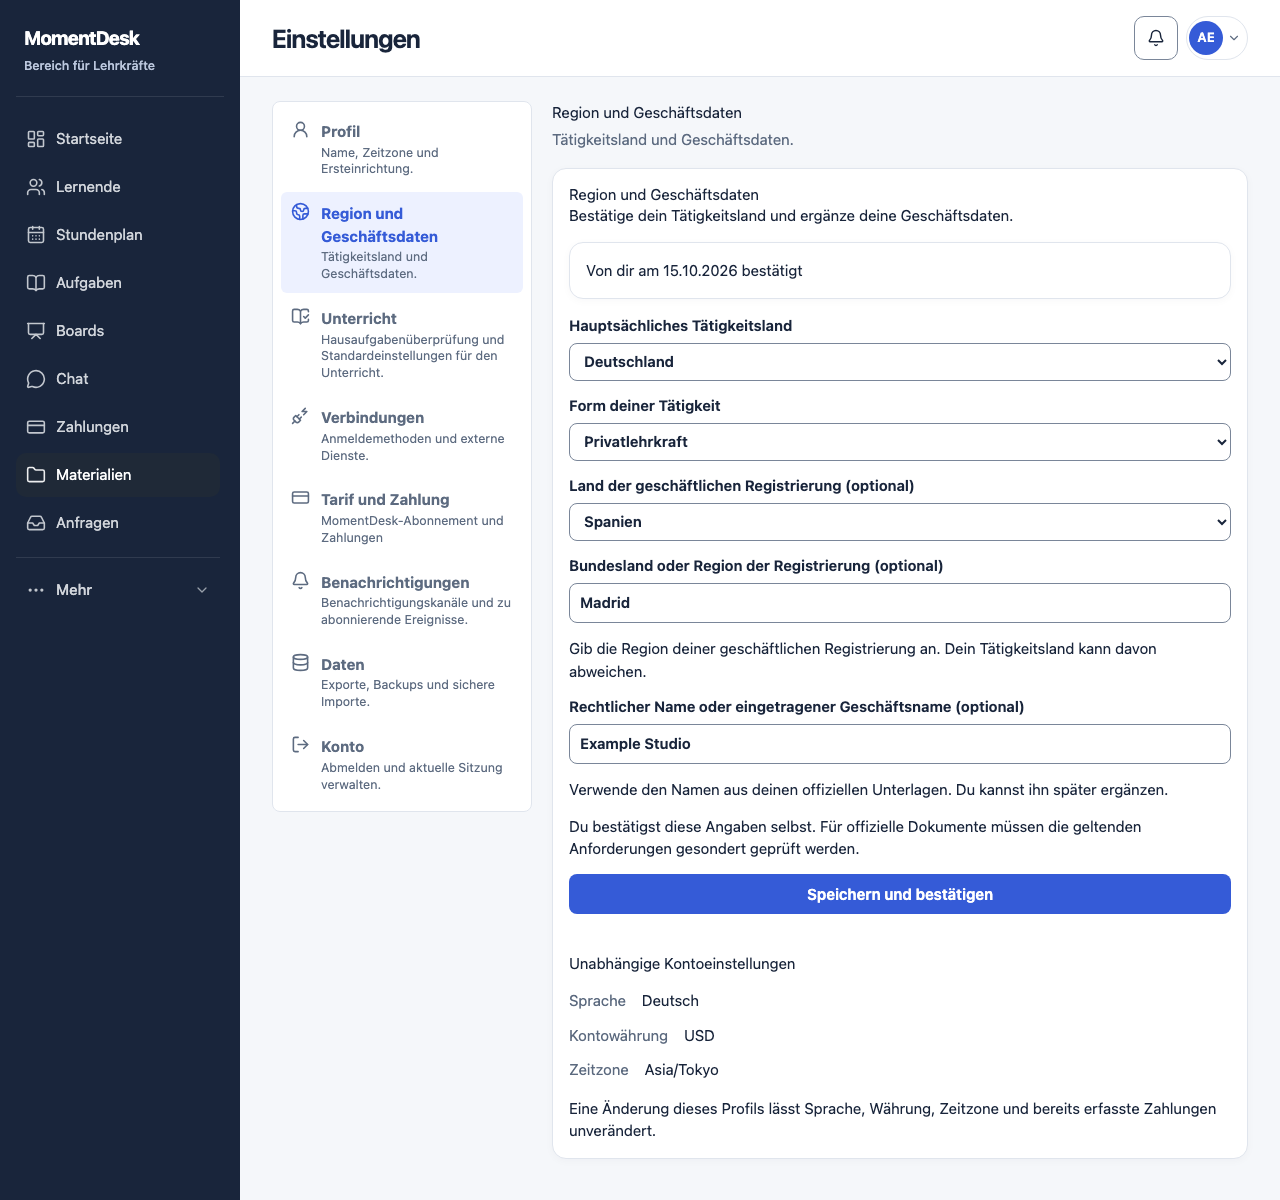Select the Deutsch Sprache value
Image resolution: width=1280 pixels, height=1200 pixels.
(x=670, y=1001)
